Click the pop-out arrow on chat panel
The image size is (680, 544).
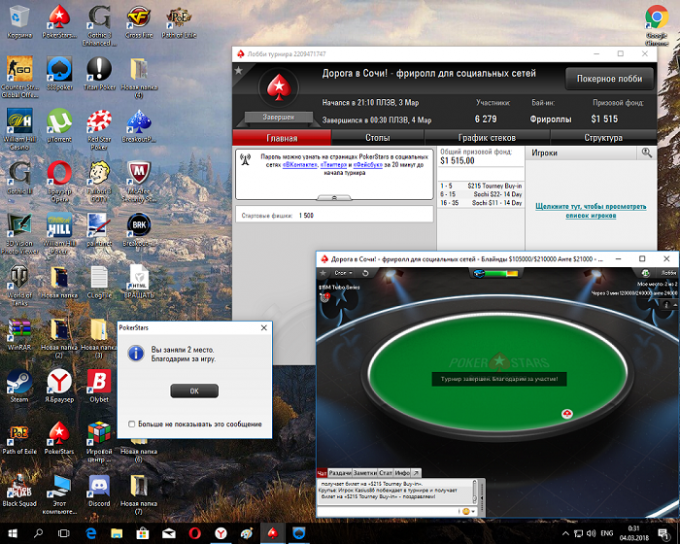tap(416, 472)
